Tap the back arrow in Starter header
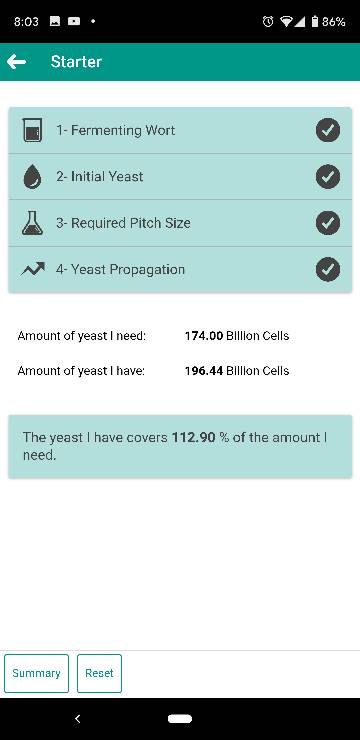Viewport: 360px width, 740px height. (x=17, y=62)
